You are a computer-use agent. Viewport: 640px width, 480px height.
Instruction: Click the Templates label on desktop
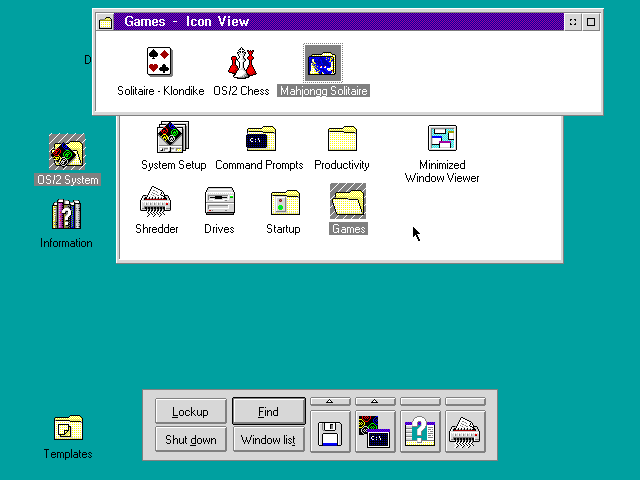[x=68, y=454]
